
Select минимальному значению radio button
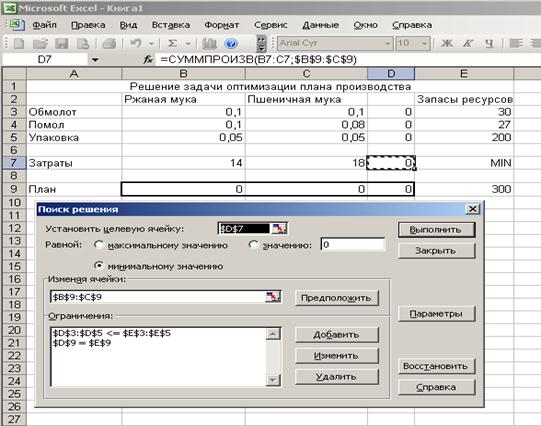(99, 266)
